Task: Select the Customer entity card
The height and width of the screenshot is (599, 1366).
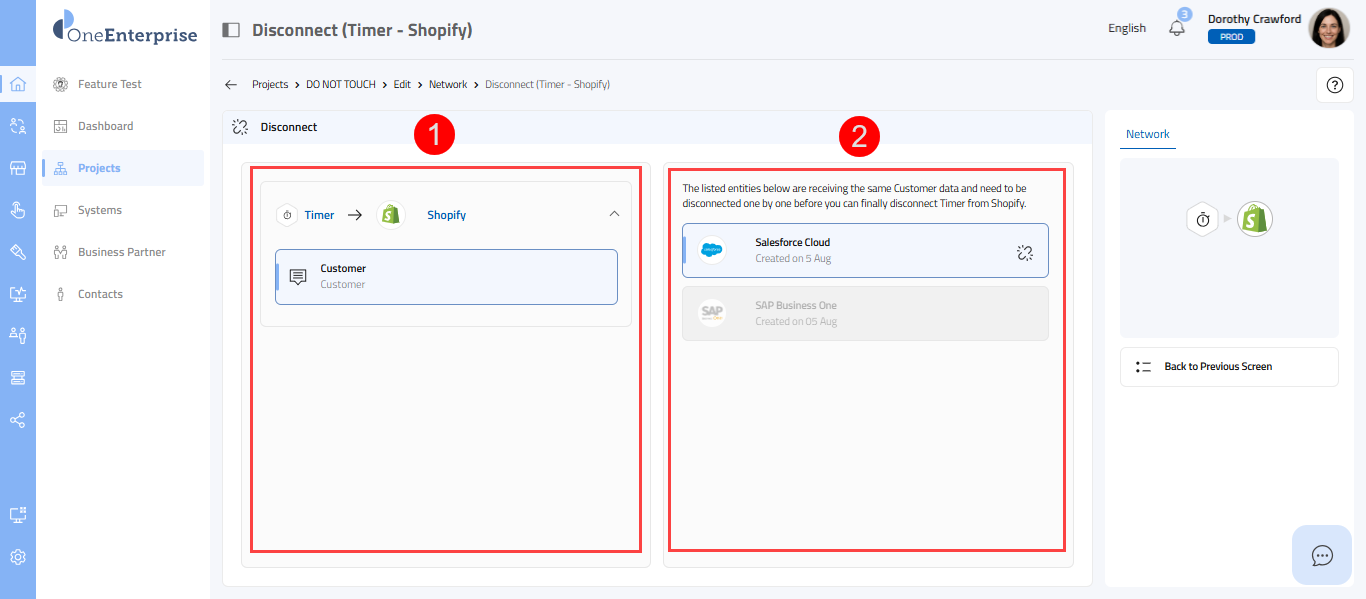Action: 446,276
